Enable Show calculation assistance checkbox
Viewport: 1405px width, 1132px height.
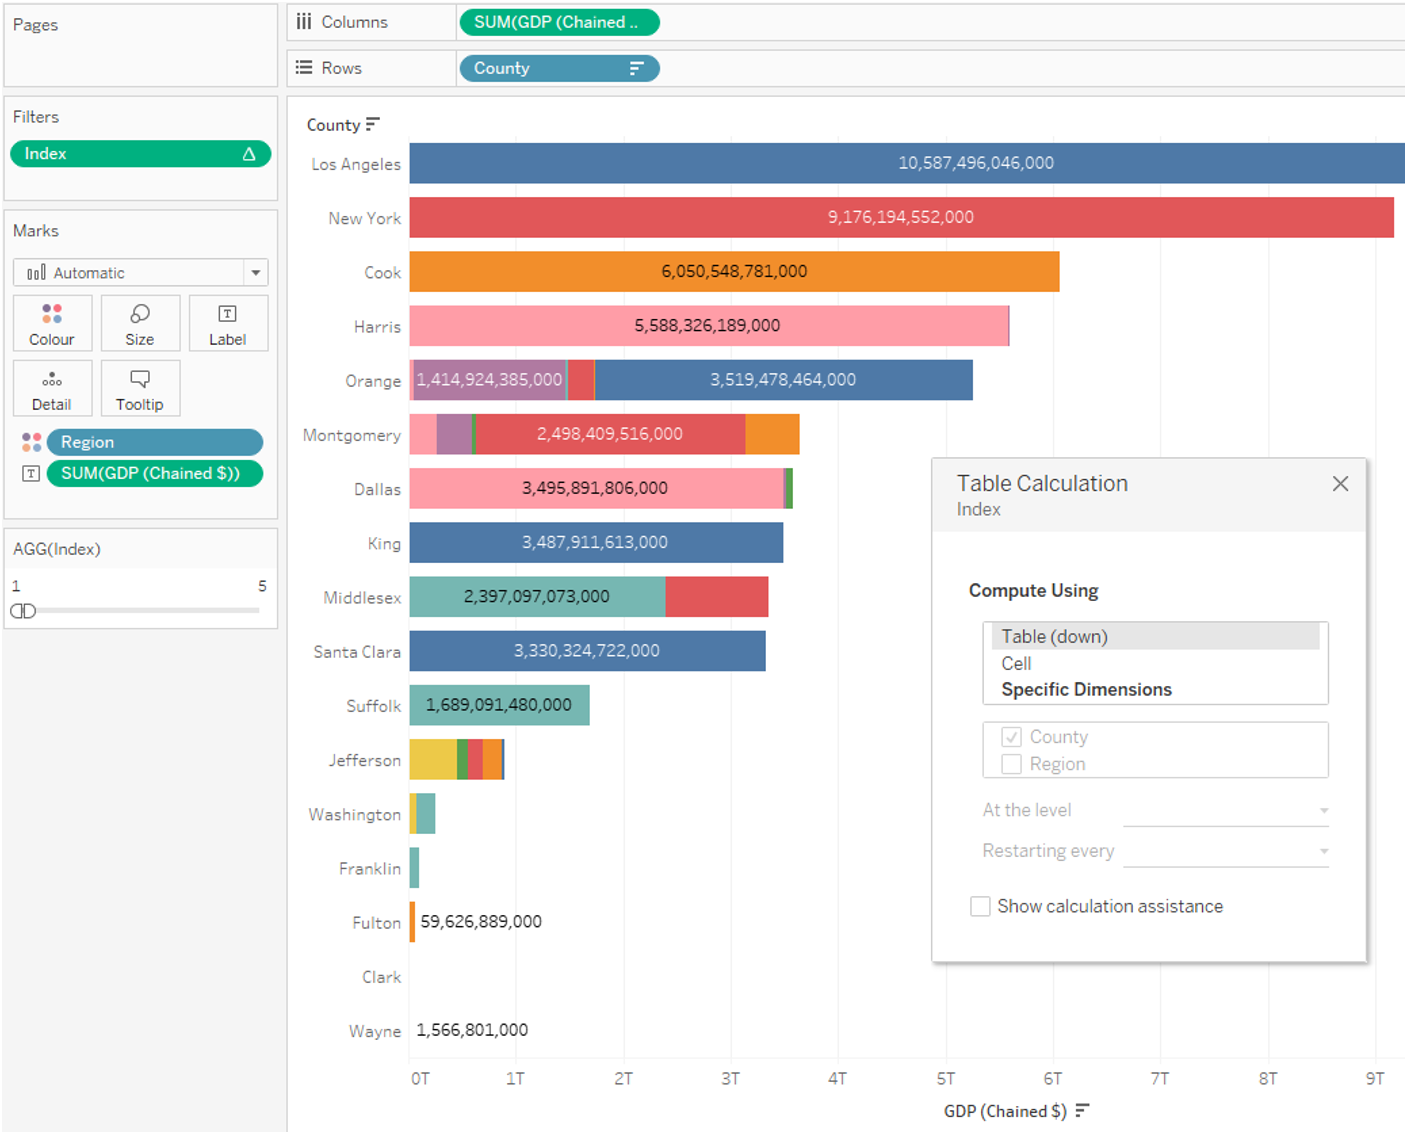tap(981, 906)
